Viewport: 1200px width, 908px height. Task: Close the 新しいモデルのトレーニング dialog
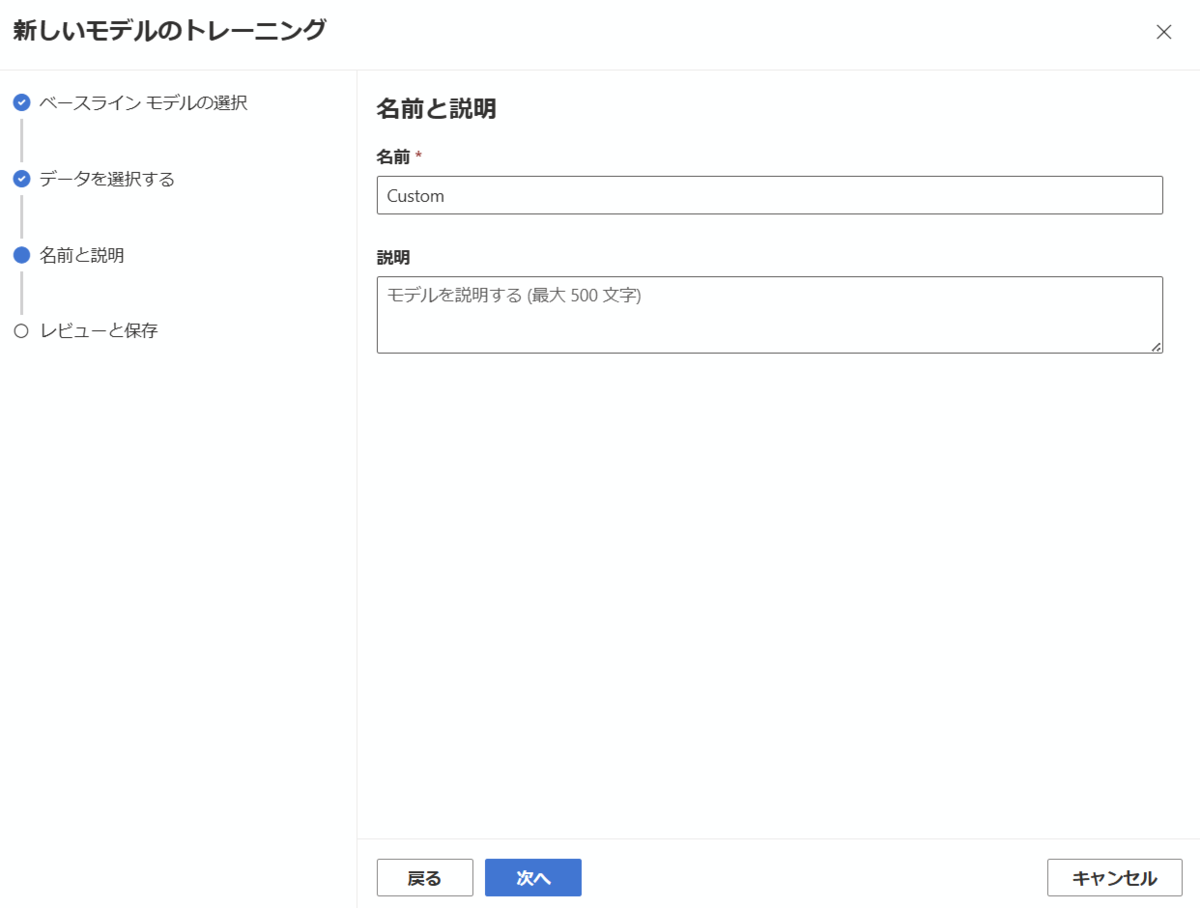pos(1163,32)
